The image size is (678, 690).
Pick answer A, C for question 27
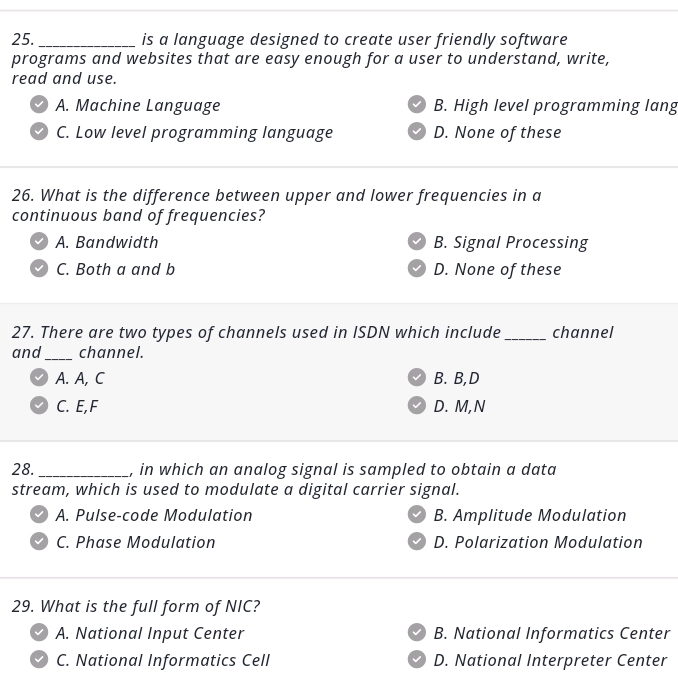click(x=80, y=378)
